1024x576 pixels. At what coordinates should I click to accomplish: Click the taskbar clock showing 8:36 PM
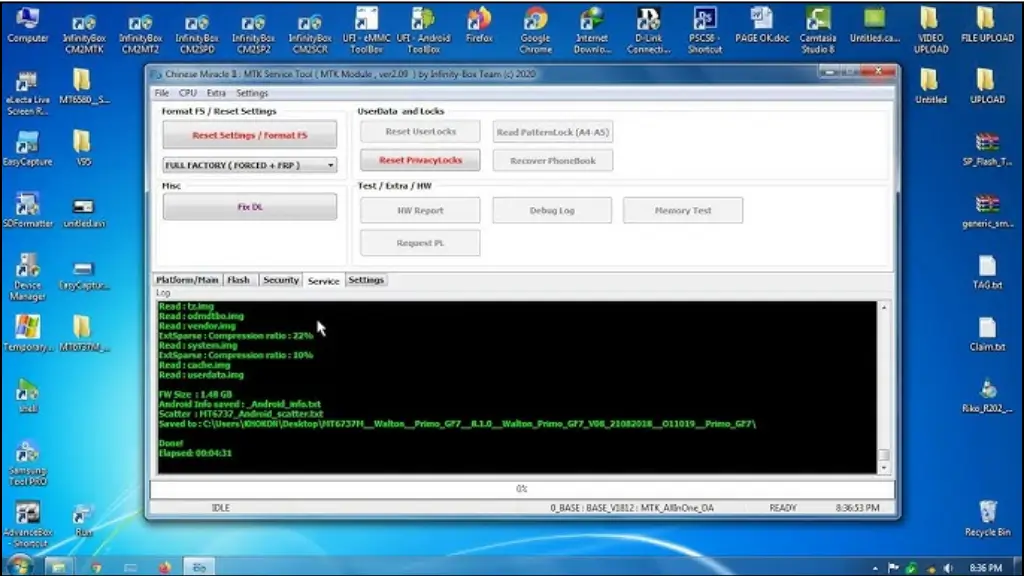coord(985,568)
